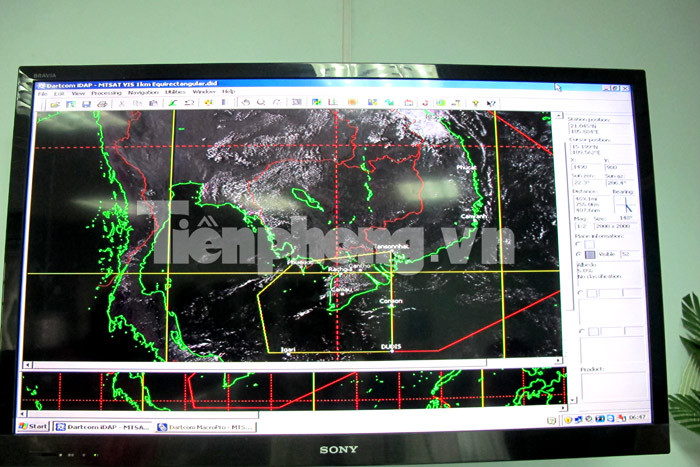Screen dimensions: 700x467
Task: Open the Navigation menu
Action: (143, 92)
